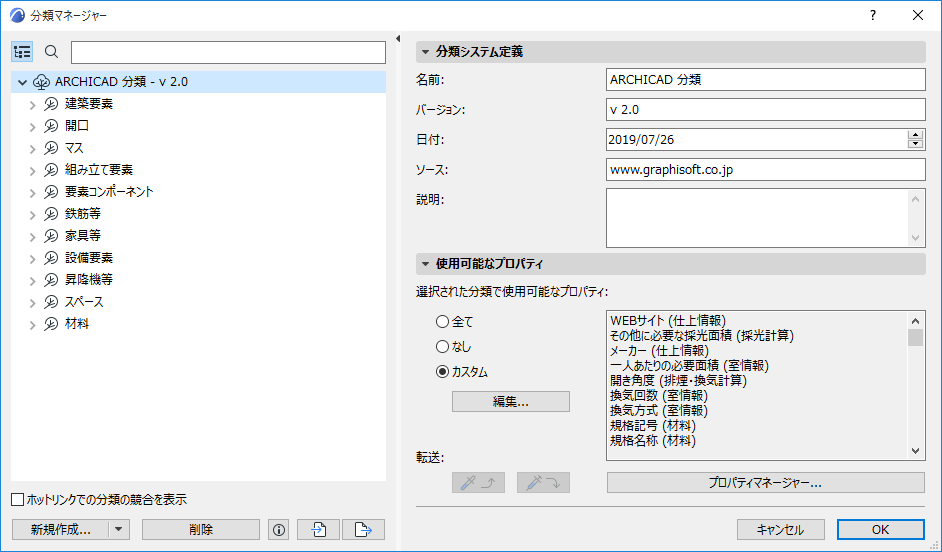This screenshot has width=942, height=552.
Task: Click the classification icon beside 設備要素
Action: pyautogui.click(x=51, y=258)
